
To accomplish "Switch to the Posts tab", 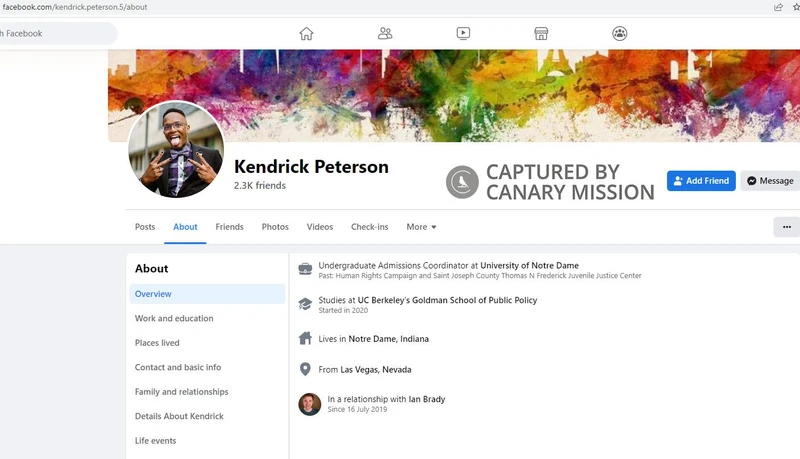I will click(x=145, y=227).
